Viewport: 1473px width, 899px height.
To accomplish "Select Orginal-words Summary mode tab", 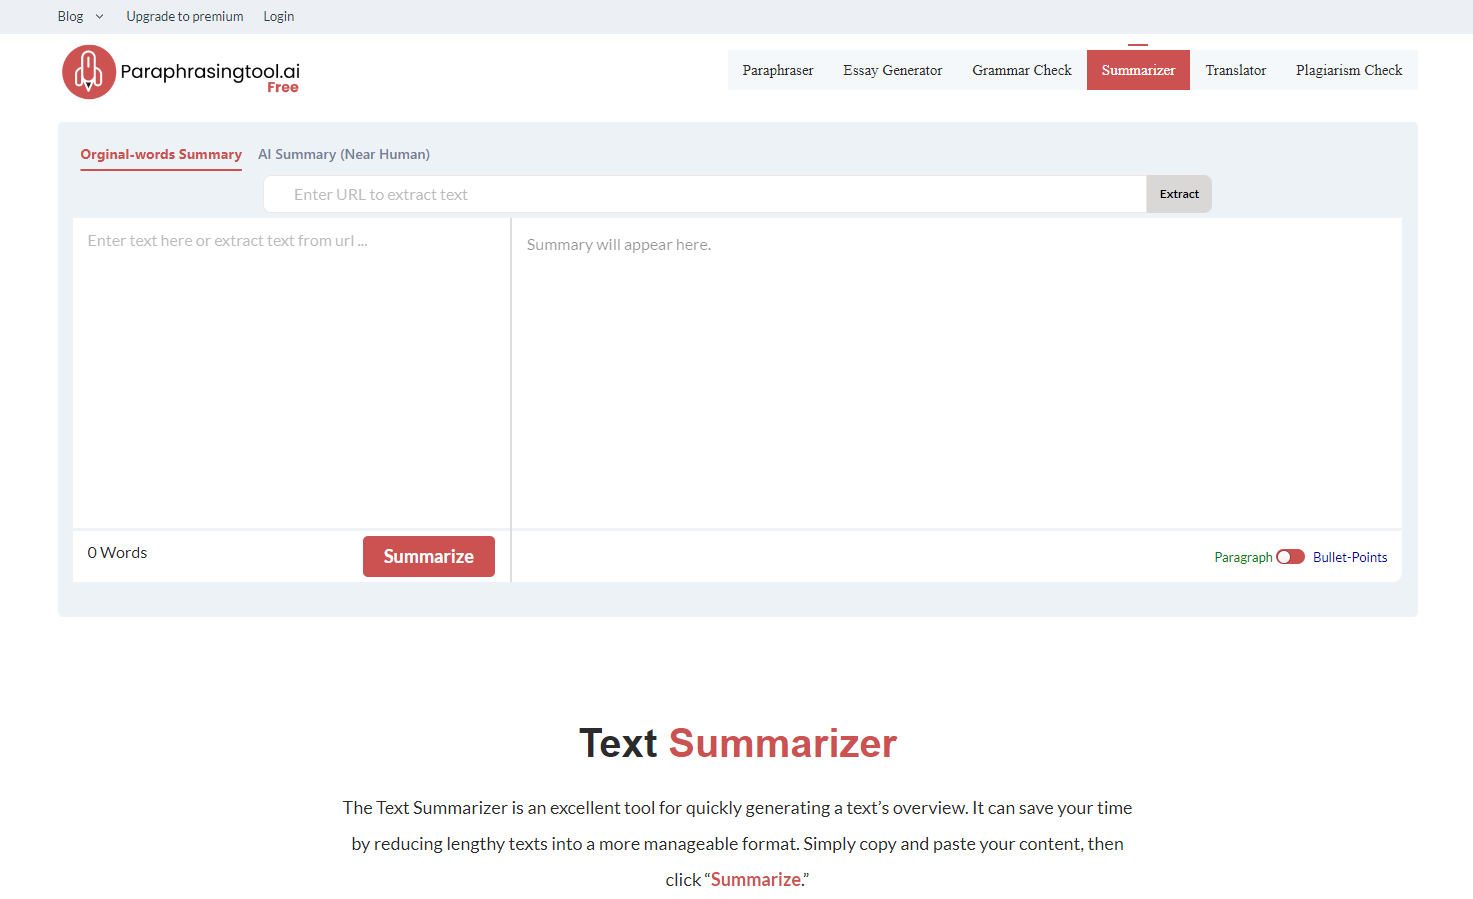I will tap(161, 155).
